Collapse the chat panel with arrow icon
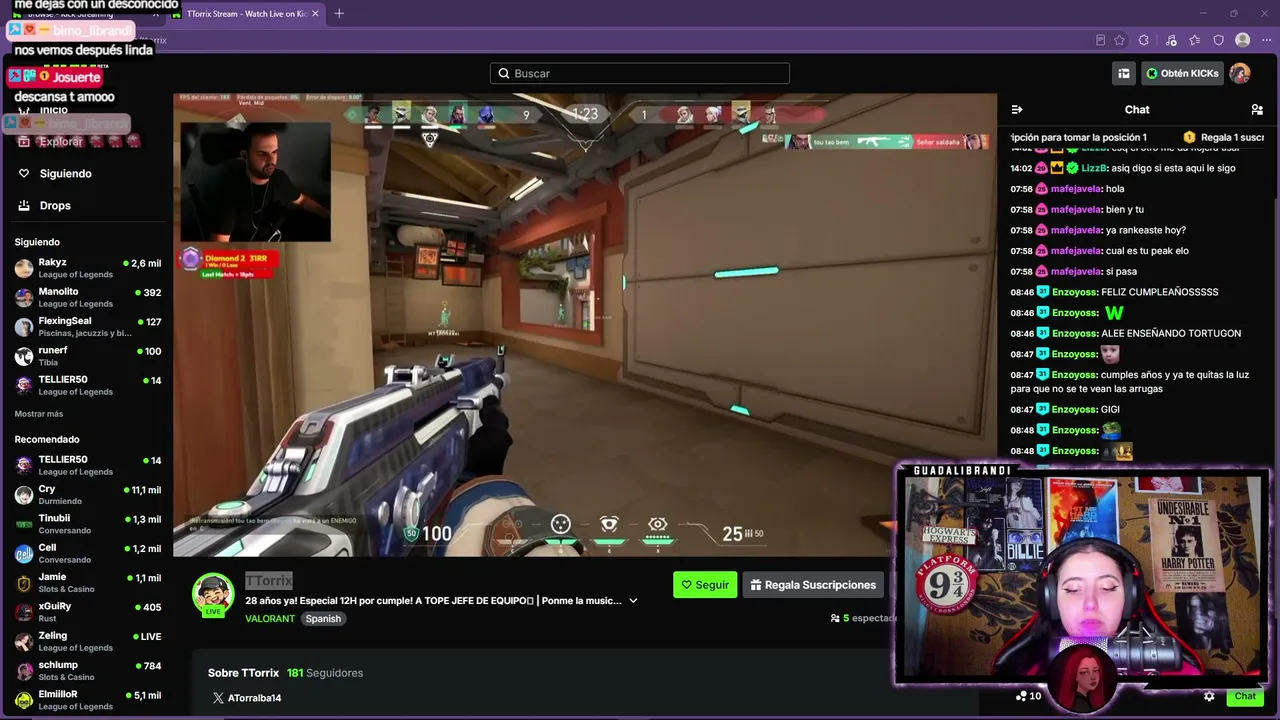The image size is (1280, 720). pos(1017,109)
